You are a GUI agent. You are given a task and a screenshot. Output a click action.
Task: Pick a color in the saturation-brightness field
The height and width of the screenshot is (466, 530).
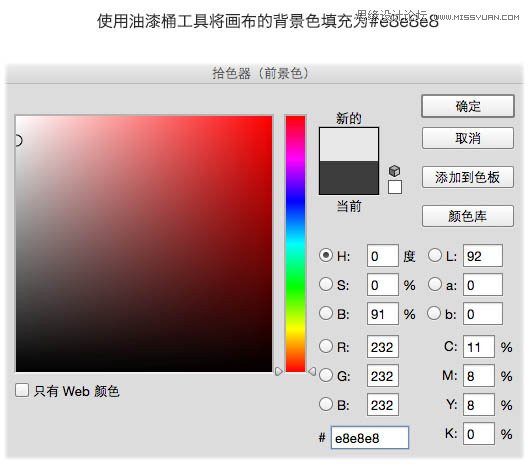144,244
